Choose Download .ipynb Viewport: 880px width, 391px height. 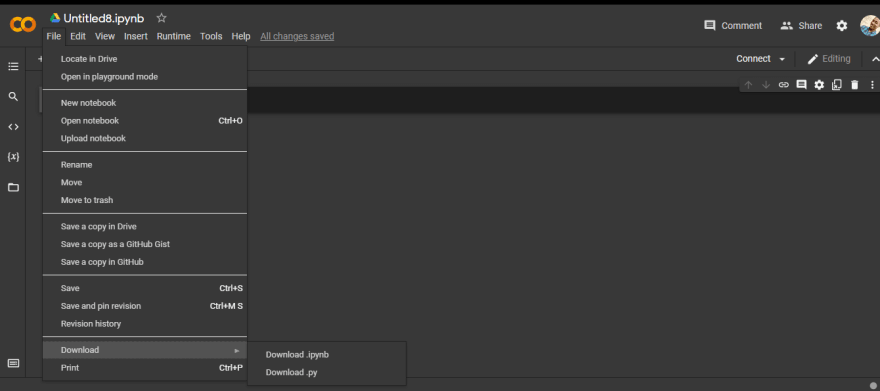[327, 355]
